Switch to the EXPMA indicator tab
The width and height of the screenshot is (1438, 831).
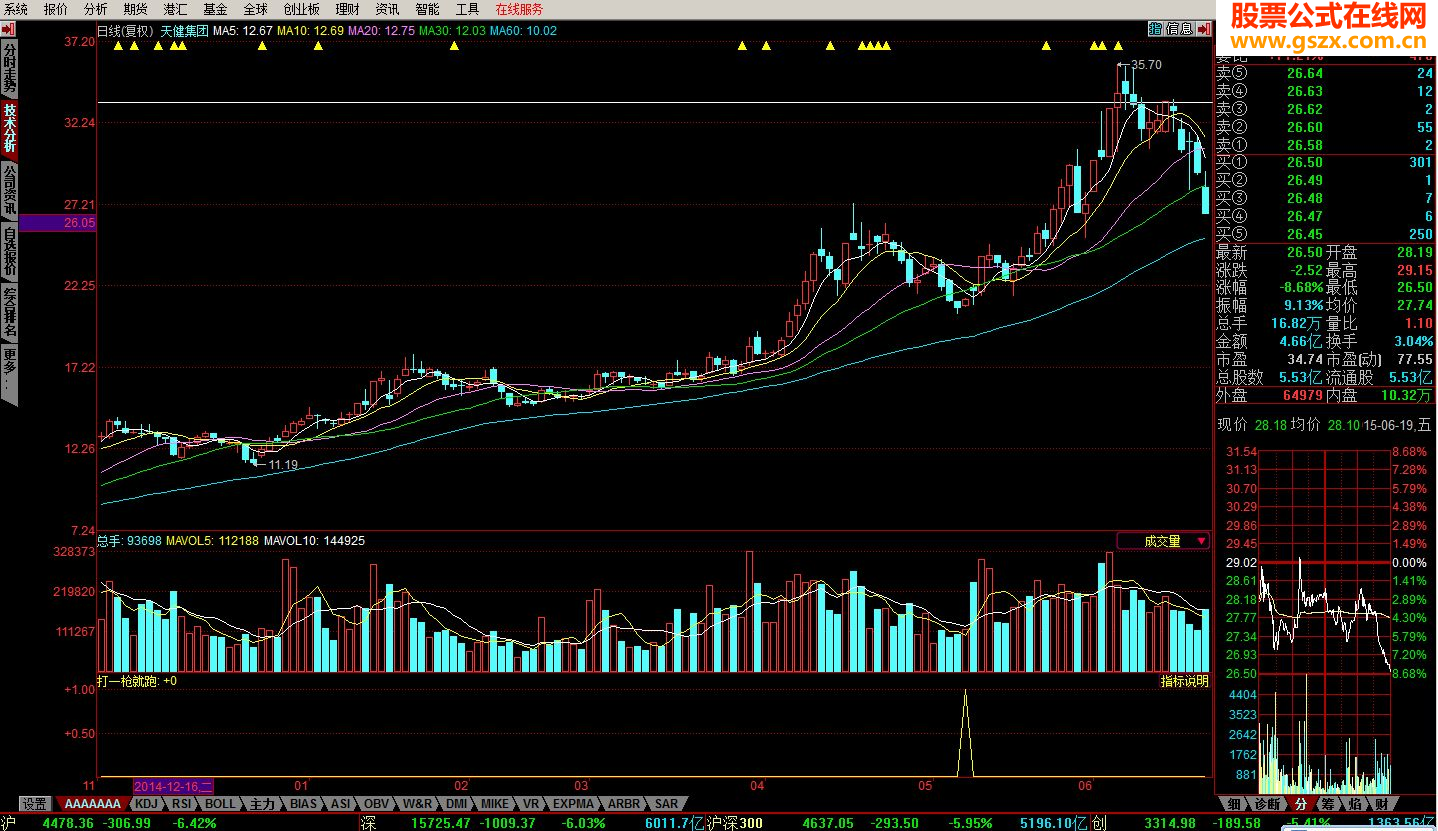tap(573, 804)
